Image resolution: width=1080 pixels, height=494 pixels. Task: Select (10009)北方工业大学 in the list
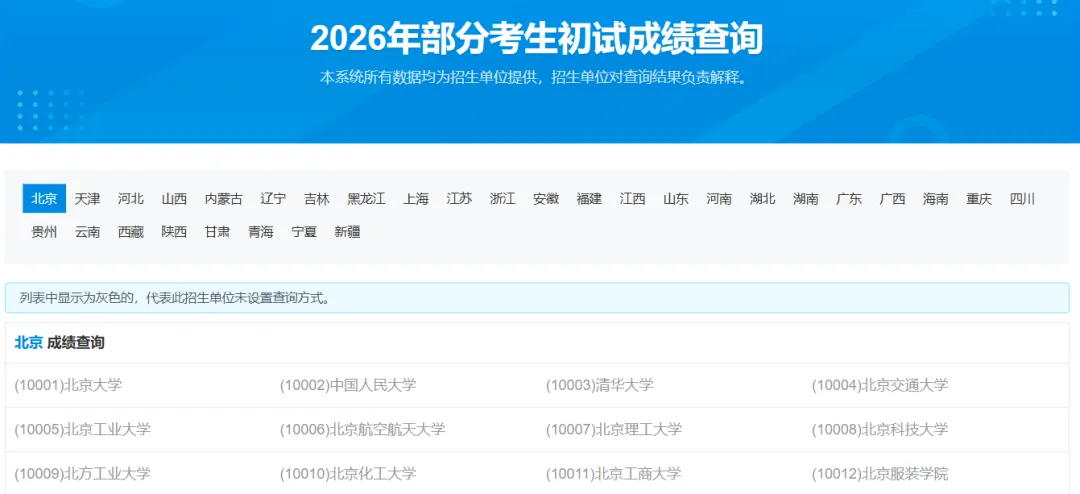click(x=82, y=473)
